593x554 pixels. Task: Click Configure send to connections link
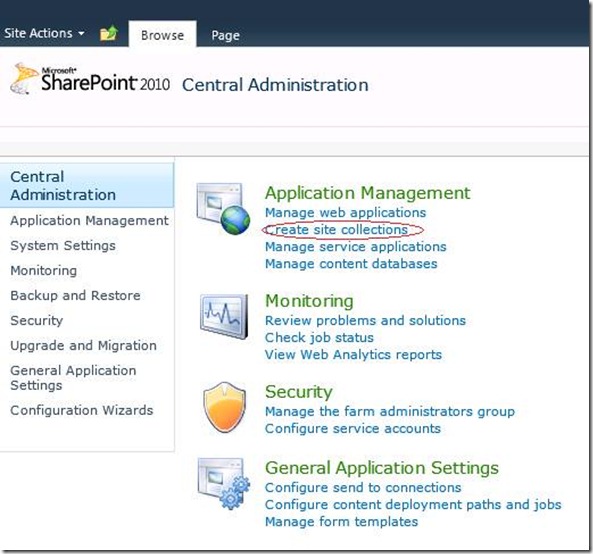[363, 487]
